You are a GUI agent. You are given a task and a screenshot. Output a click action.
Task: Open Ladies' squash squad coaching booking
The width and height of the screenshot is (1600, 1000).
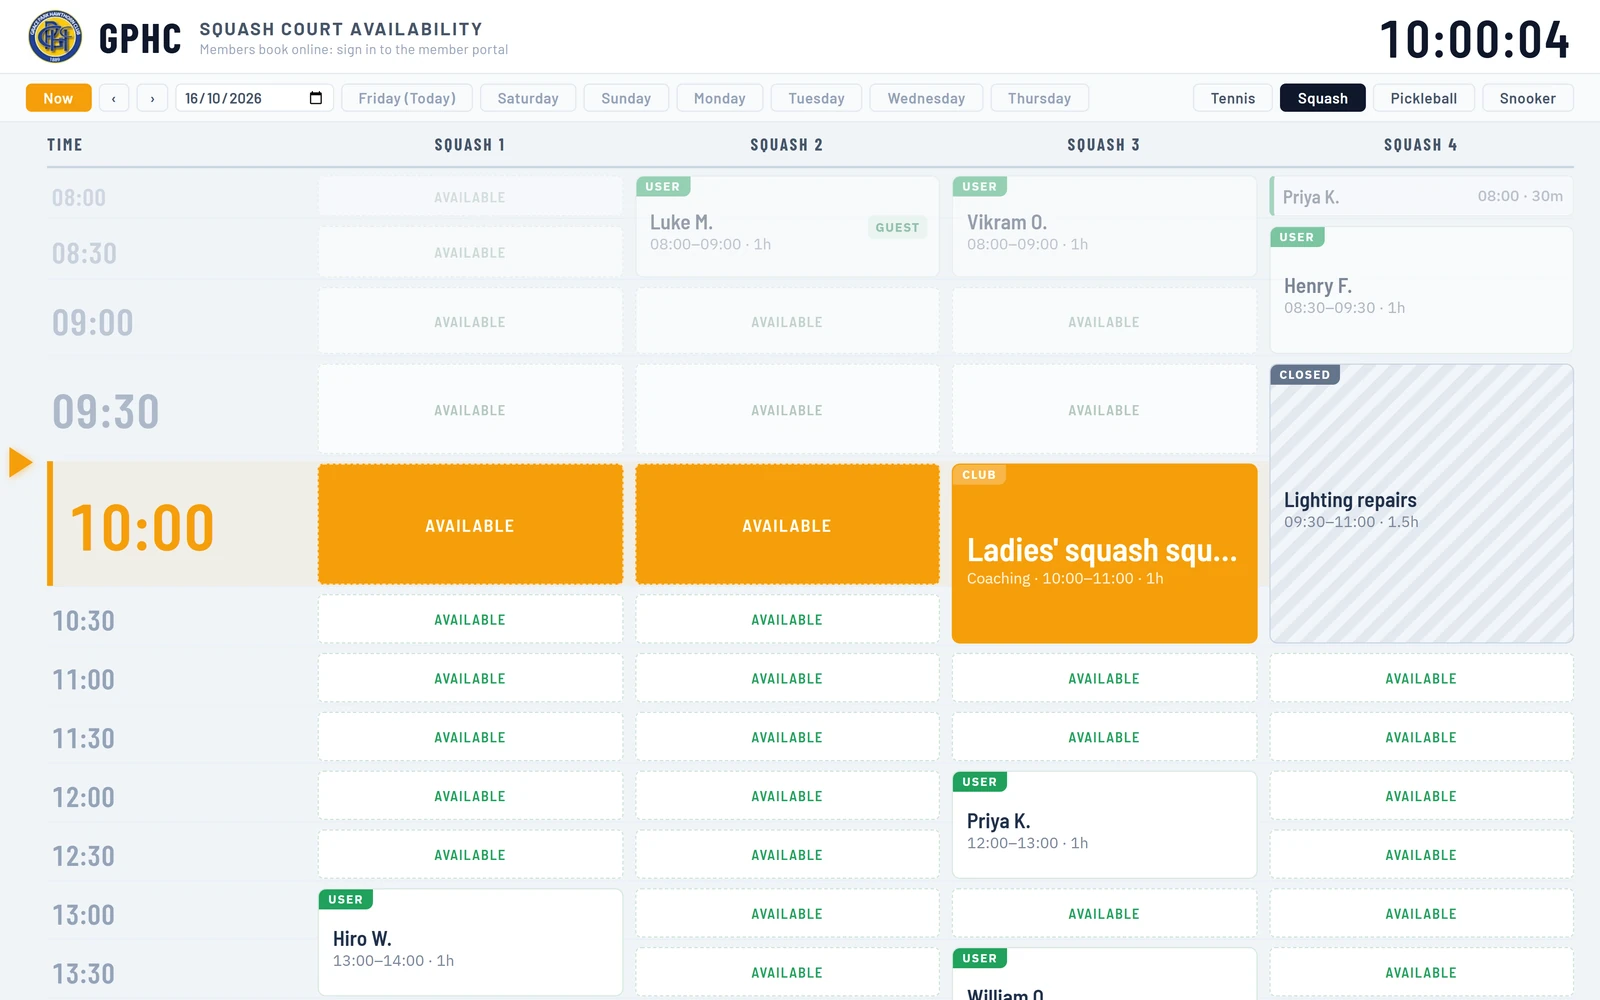coord(1104,553)
